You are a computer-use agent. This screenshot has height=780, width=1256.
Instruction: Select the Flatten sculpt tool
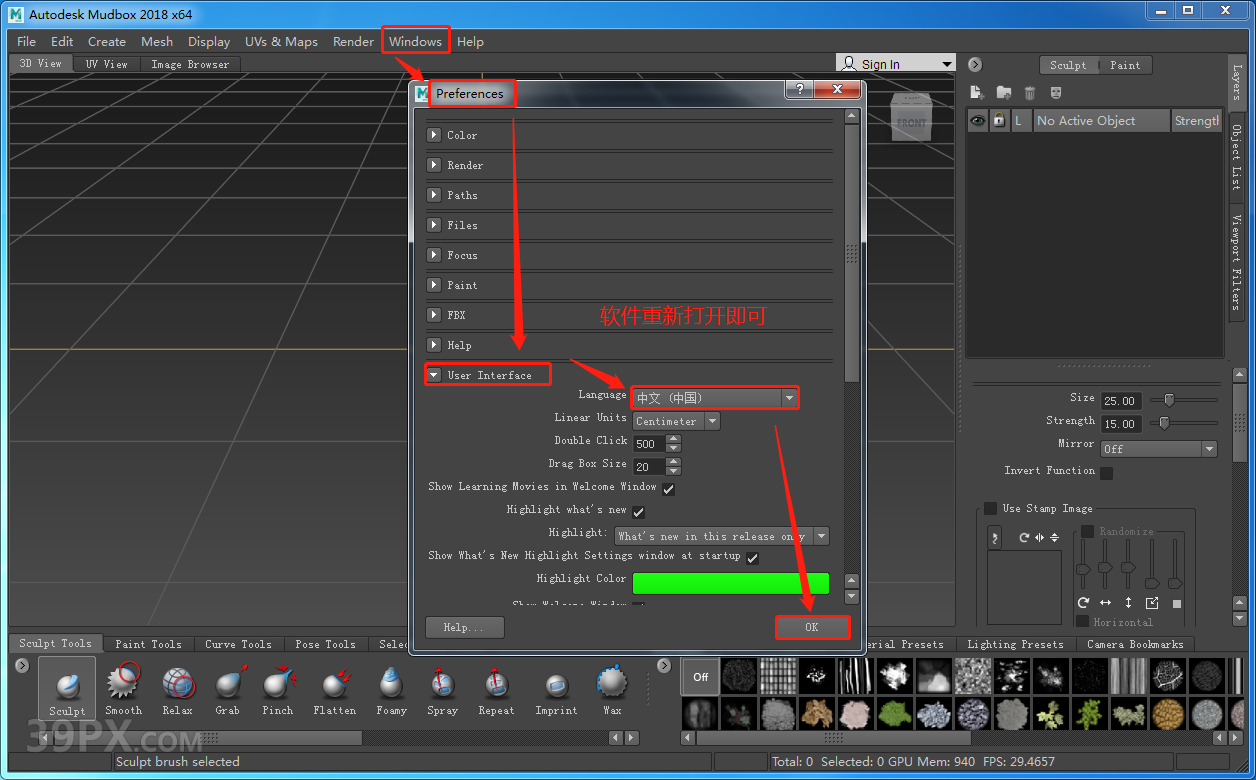[334, 686]
